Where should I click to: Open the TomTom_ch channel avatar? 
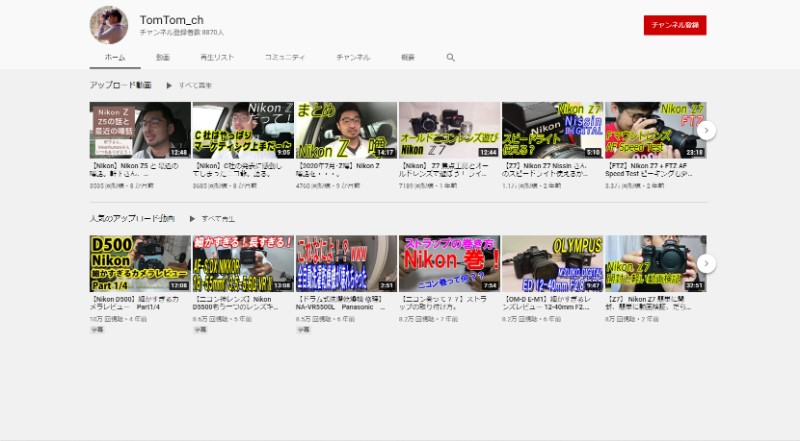coord(109,25)
